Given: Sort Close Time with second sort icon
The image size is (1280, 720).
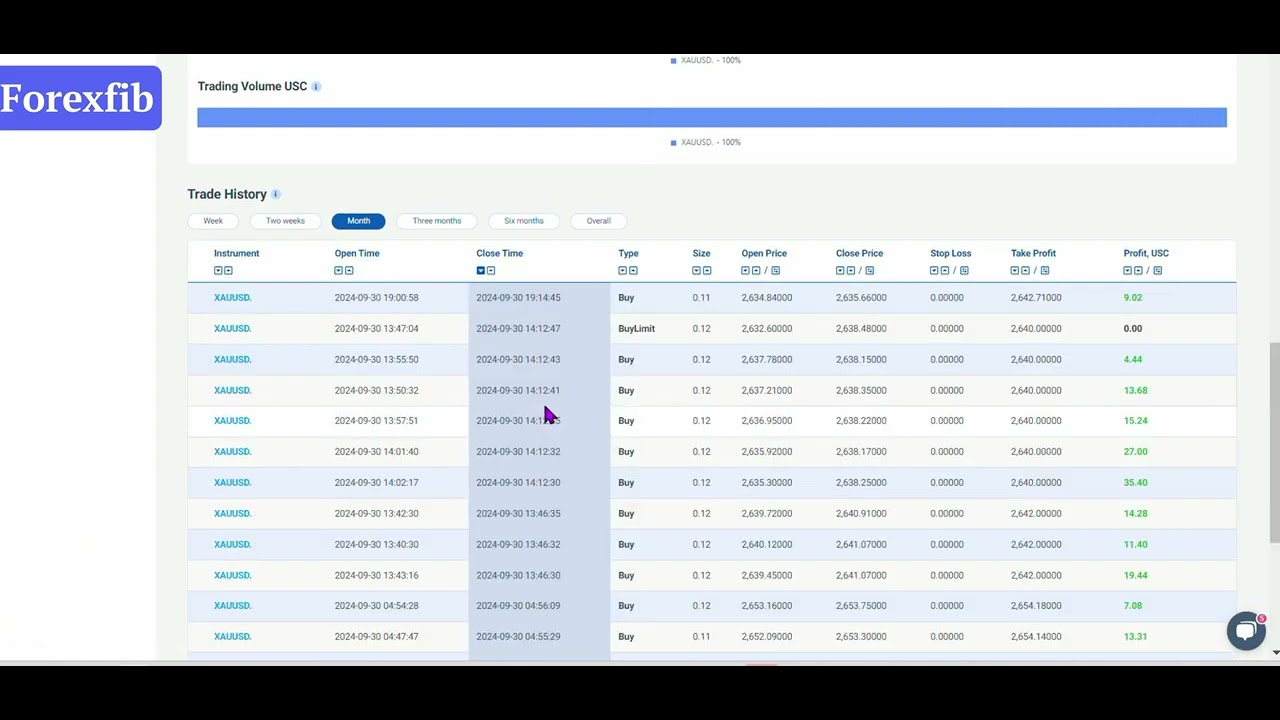Looking at the screenshot, I should click(x=491, y=271).
